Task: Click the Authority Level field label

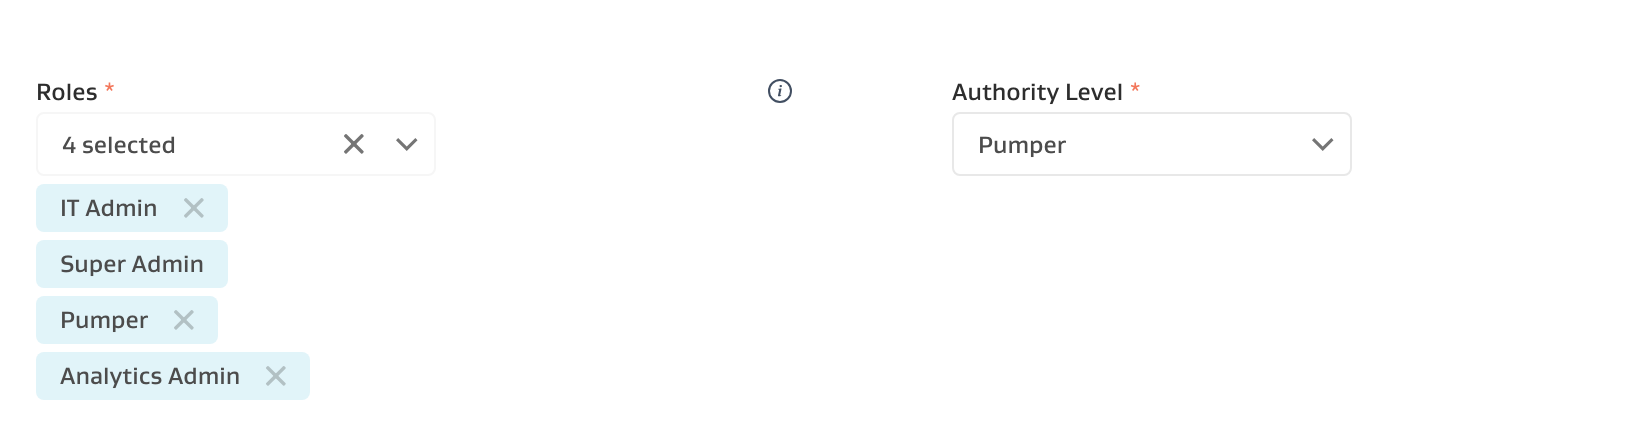Action: tap(1037, 92)
